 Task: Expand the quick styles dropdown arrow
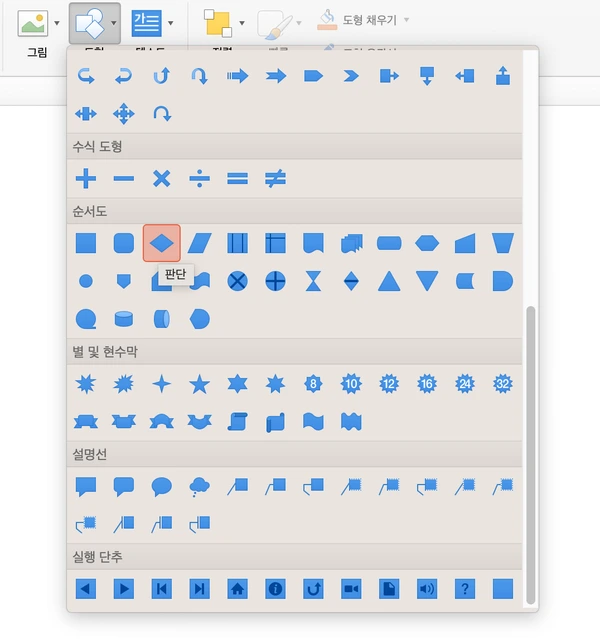coord(299,23)
